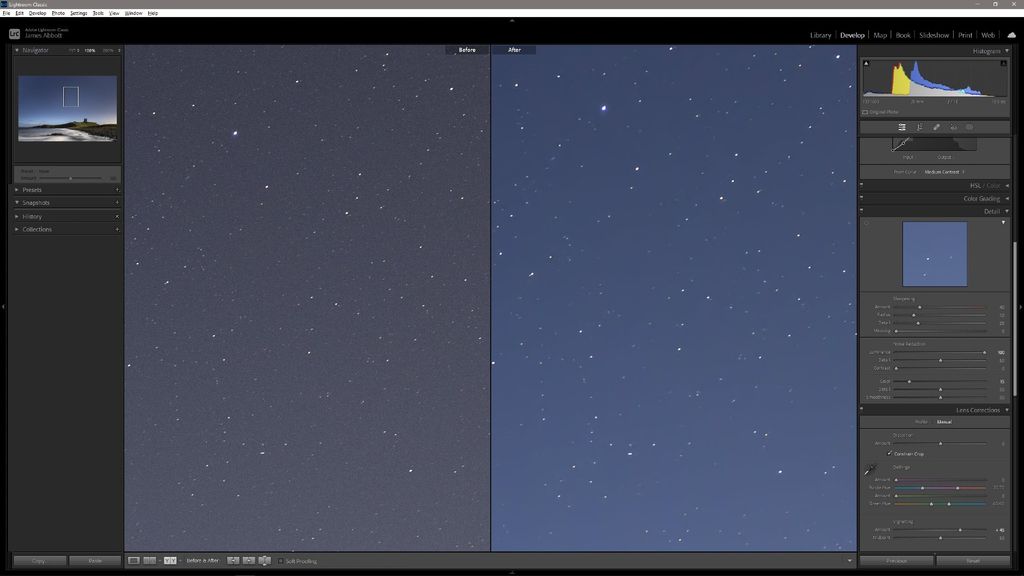Enable the Soft Proofing checkbox
Viewport: 1024px width, 576px height.
pyautogui.click(x=281, y=561)
